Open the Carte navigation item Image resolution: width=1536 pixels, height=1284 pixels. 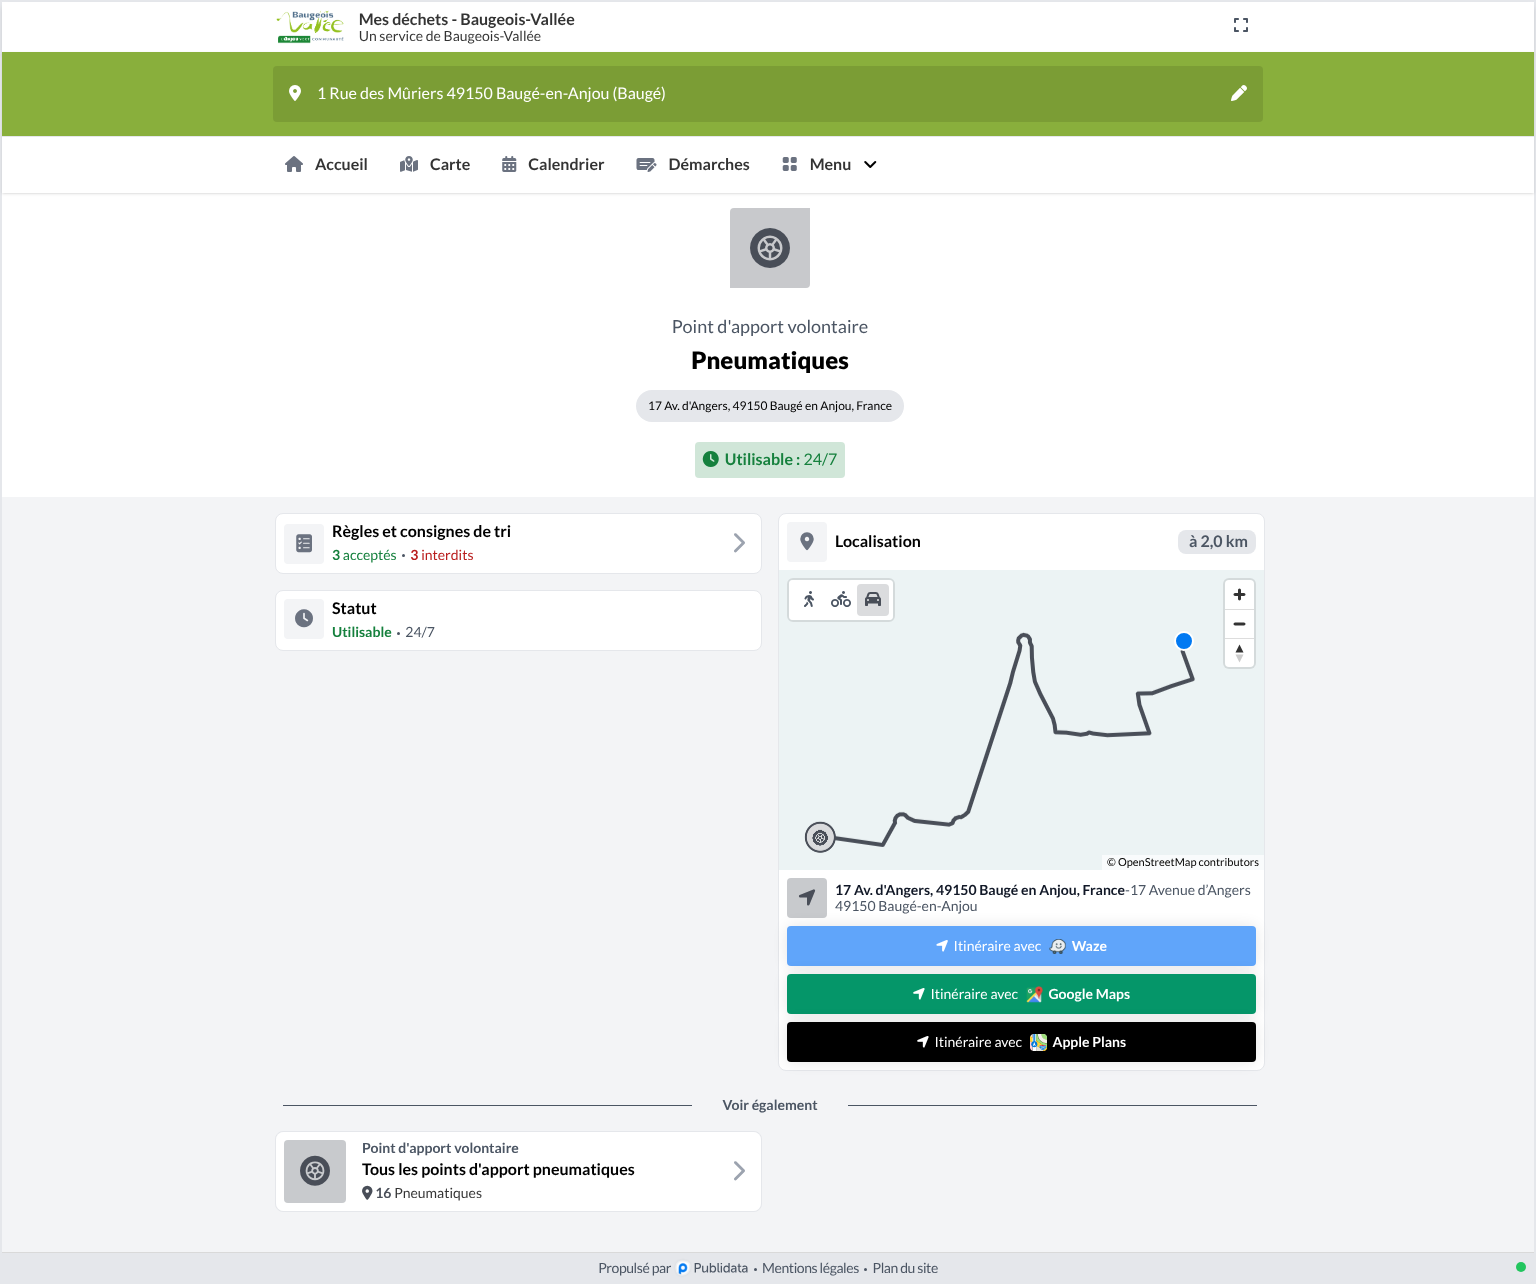435,164
